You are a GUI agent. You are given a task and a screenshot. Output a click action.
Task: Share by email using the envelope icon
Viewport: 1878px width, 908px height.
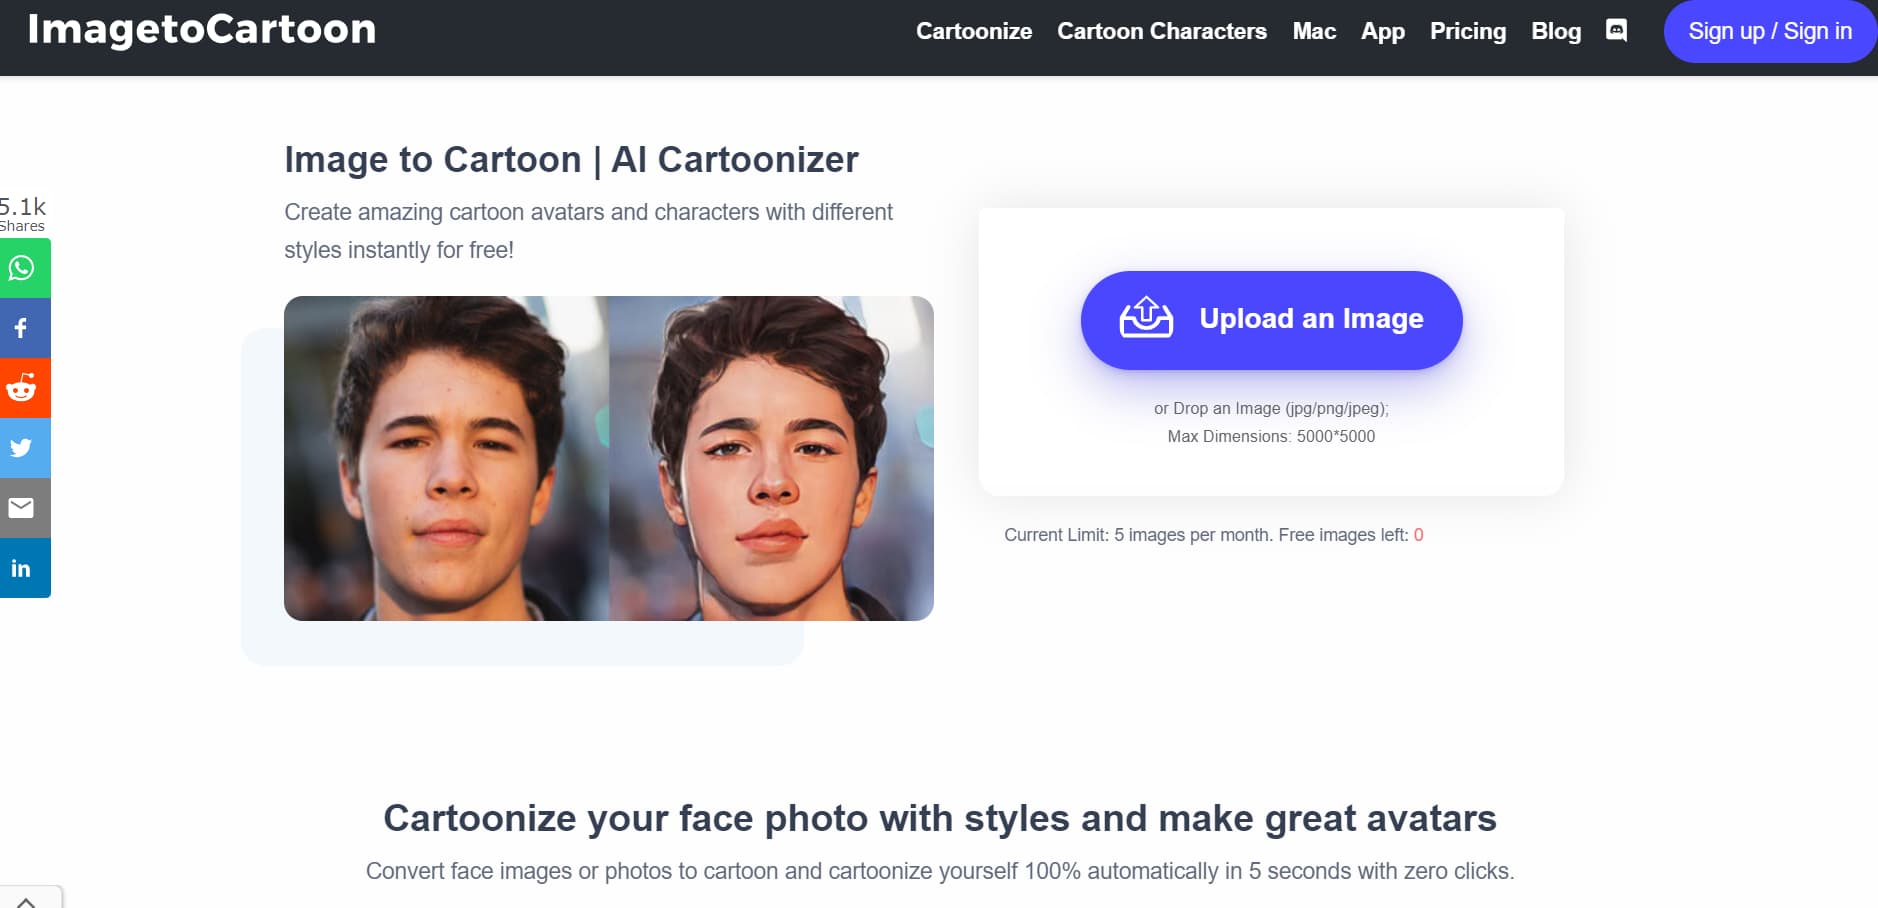click(22, 508)
